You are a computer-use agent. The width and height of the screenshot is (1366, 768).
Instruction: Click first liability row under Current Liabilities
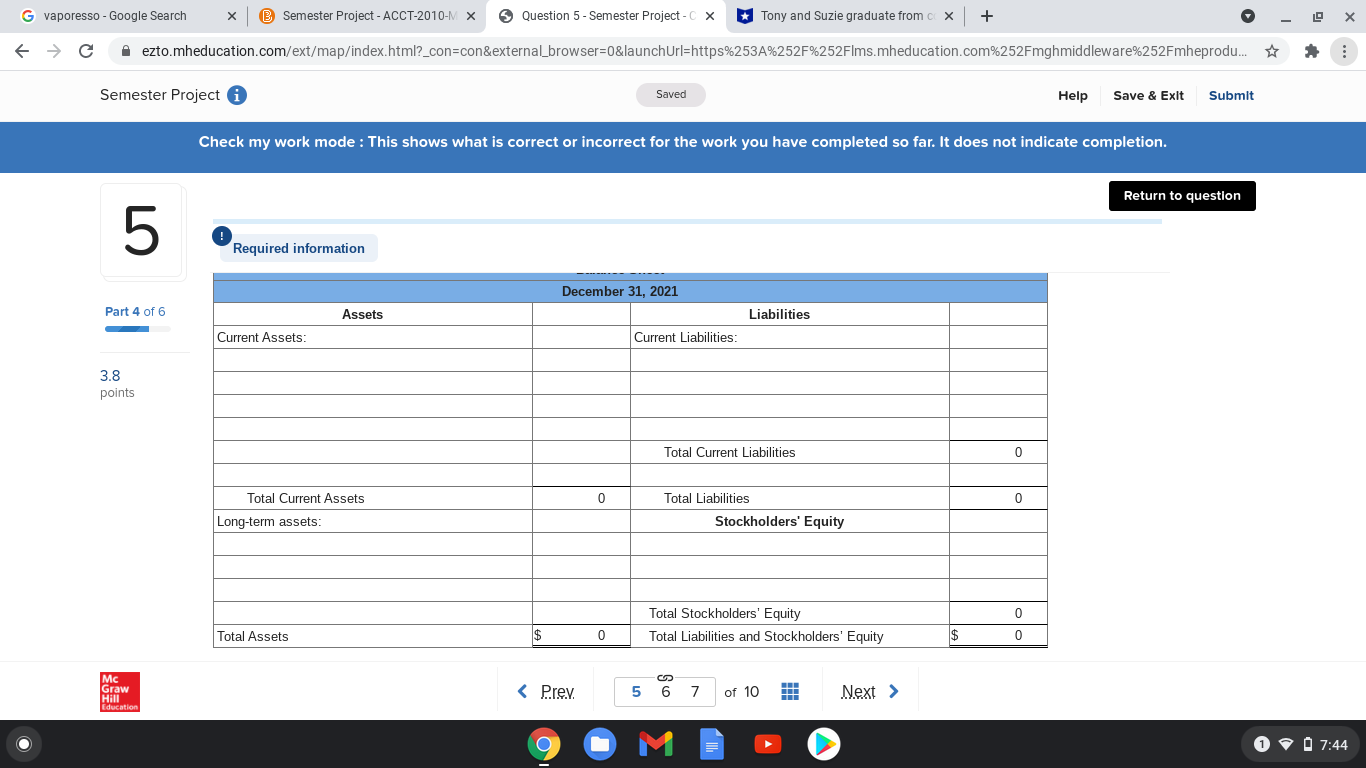(x=790, y=360)
